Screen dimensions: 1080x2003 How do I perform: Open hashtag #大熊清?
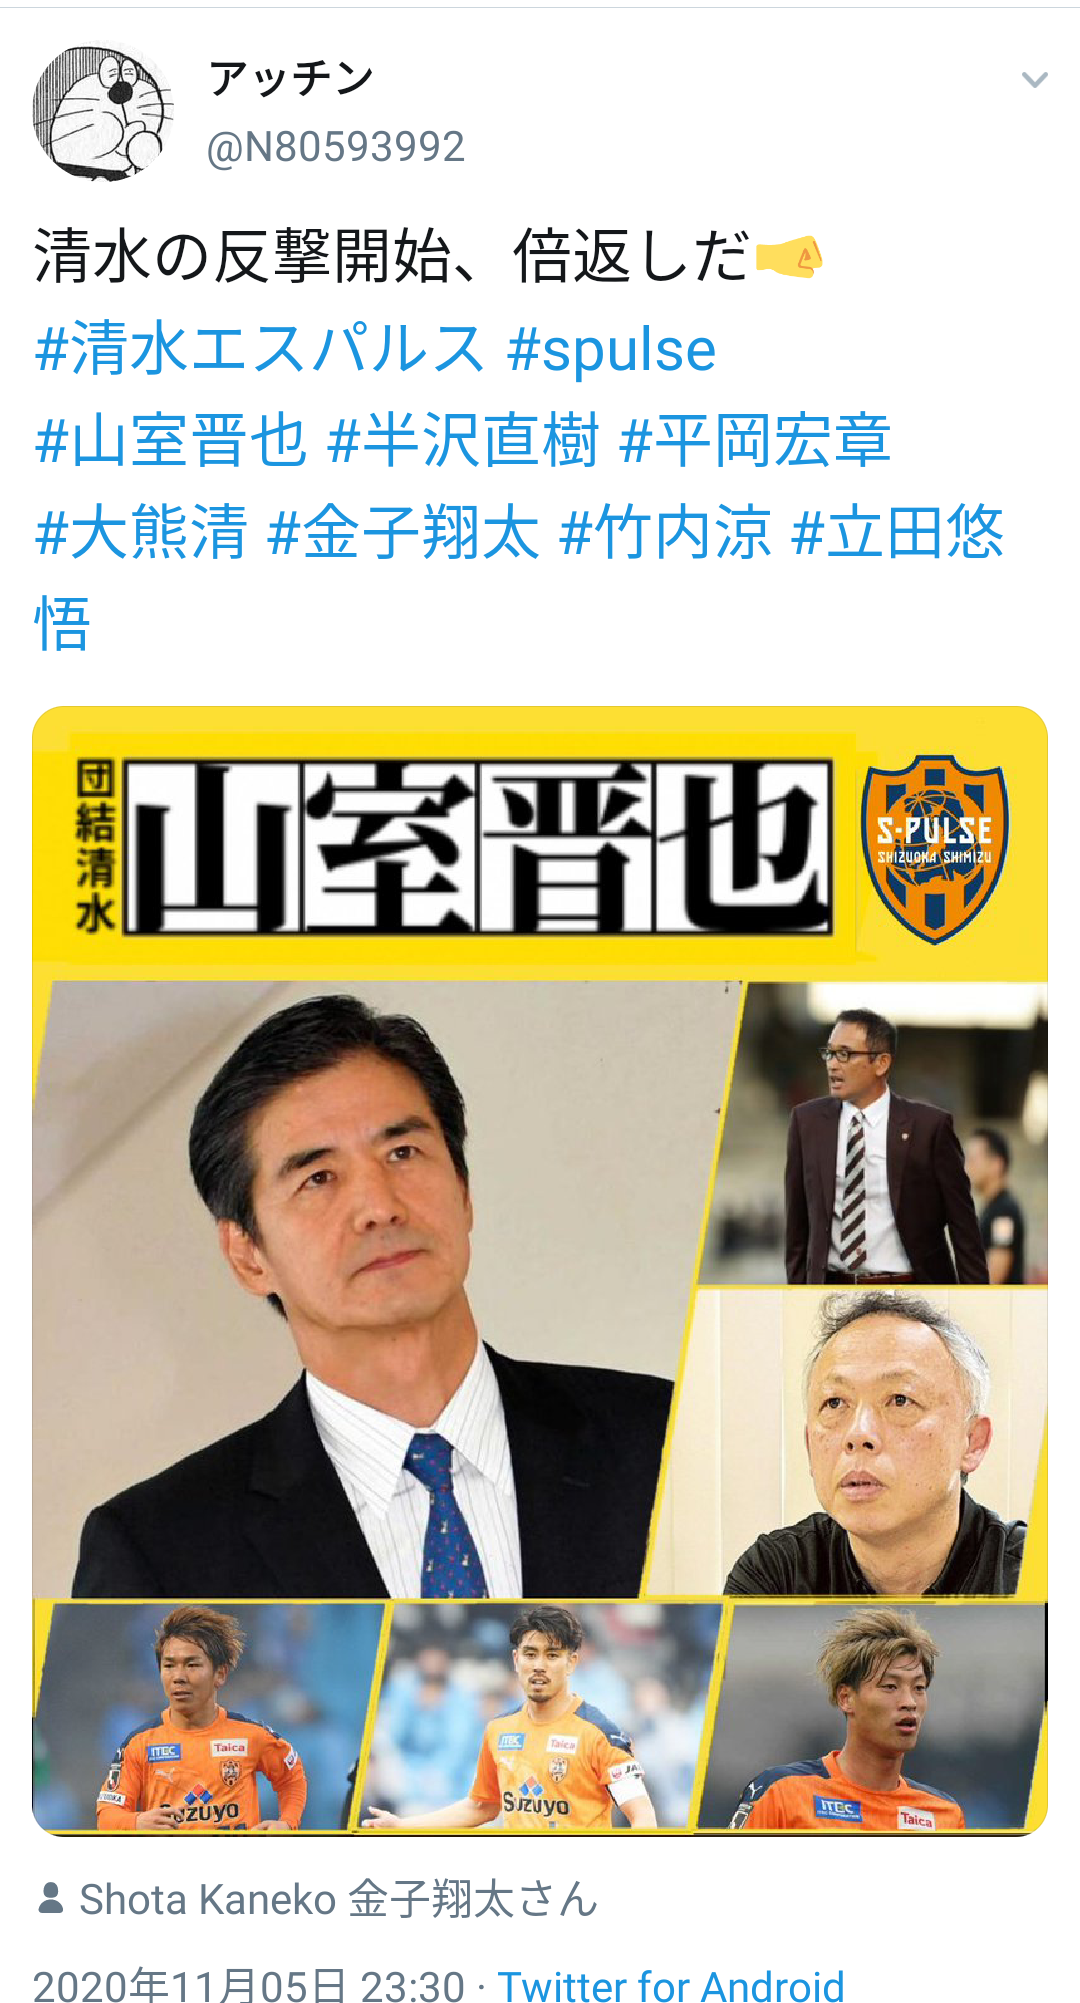click(141, 531)
